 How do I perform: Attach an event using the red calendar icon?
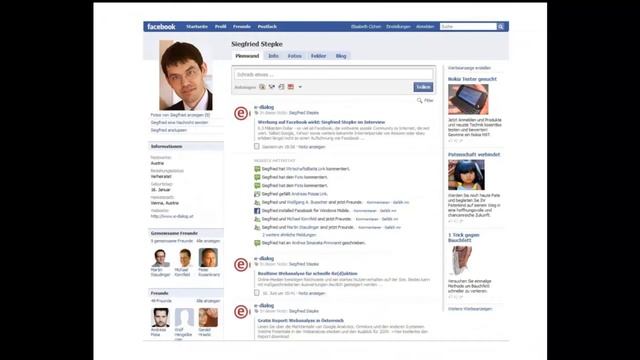click(291, 87)
